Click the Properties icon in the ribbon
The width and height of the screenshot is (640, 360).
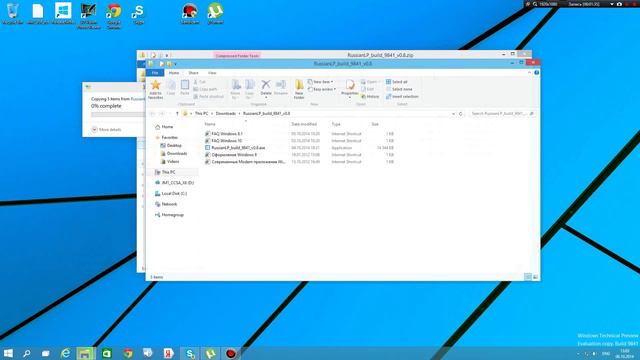pyautogui.click(x=350, y=84)
